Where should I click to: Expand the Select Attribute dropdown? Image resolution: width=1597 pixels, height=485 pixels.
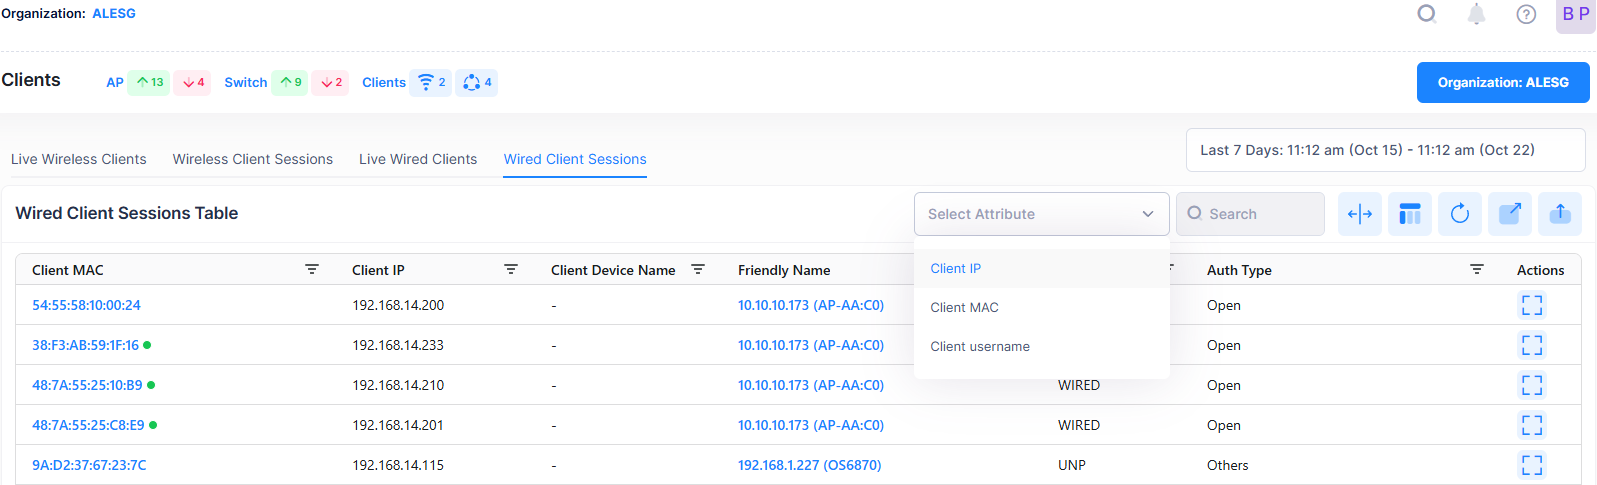pyautogui.click(x=1041, y=214)
